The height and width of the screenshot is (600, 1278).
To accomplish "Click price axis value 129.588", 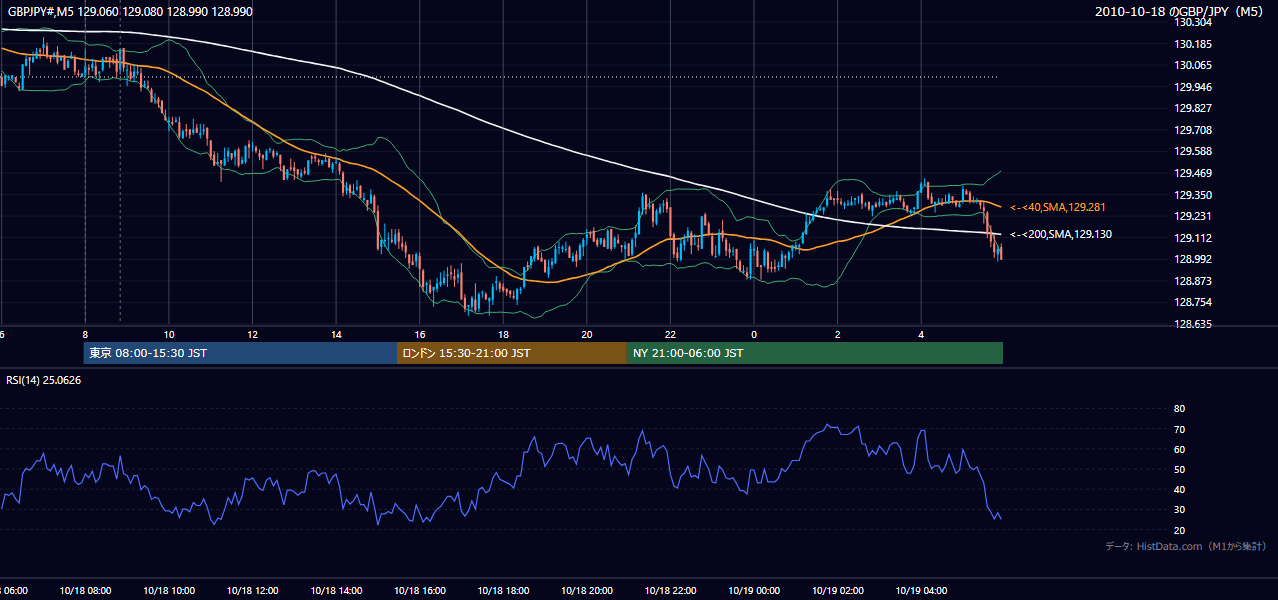I will tap(1193, 152).
